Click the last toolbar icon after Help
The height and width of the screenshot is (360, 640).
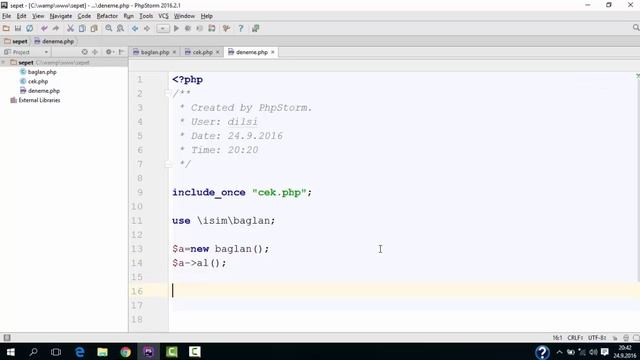[256, 28]
